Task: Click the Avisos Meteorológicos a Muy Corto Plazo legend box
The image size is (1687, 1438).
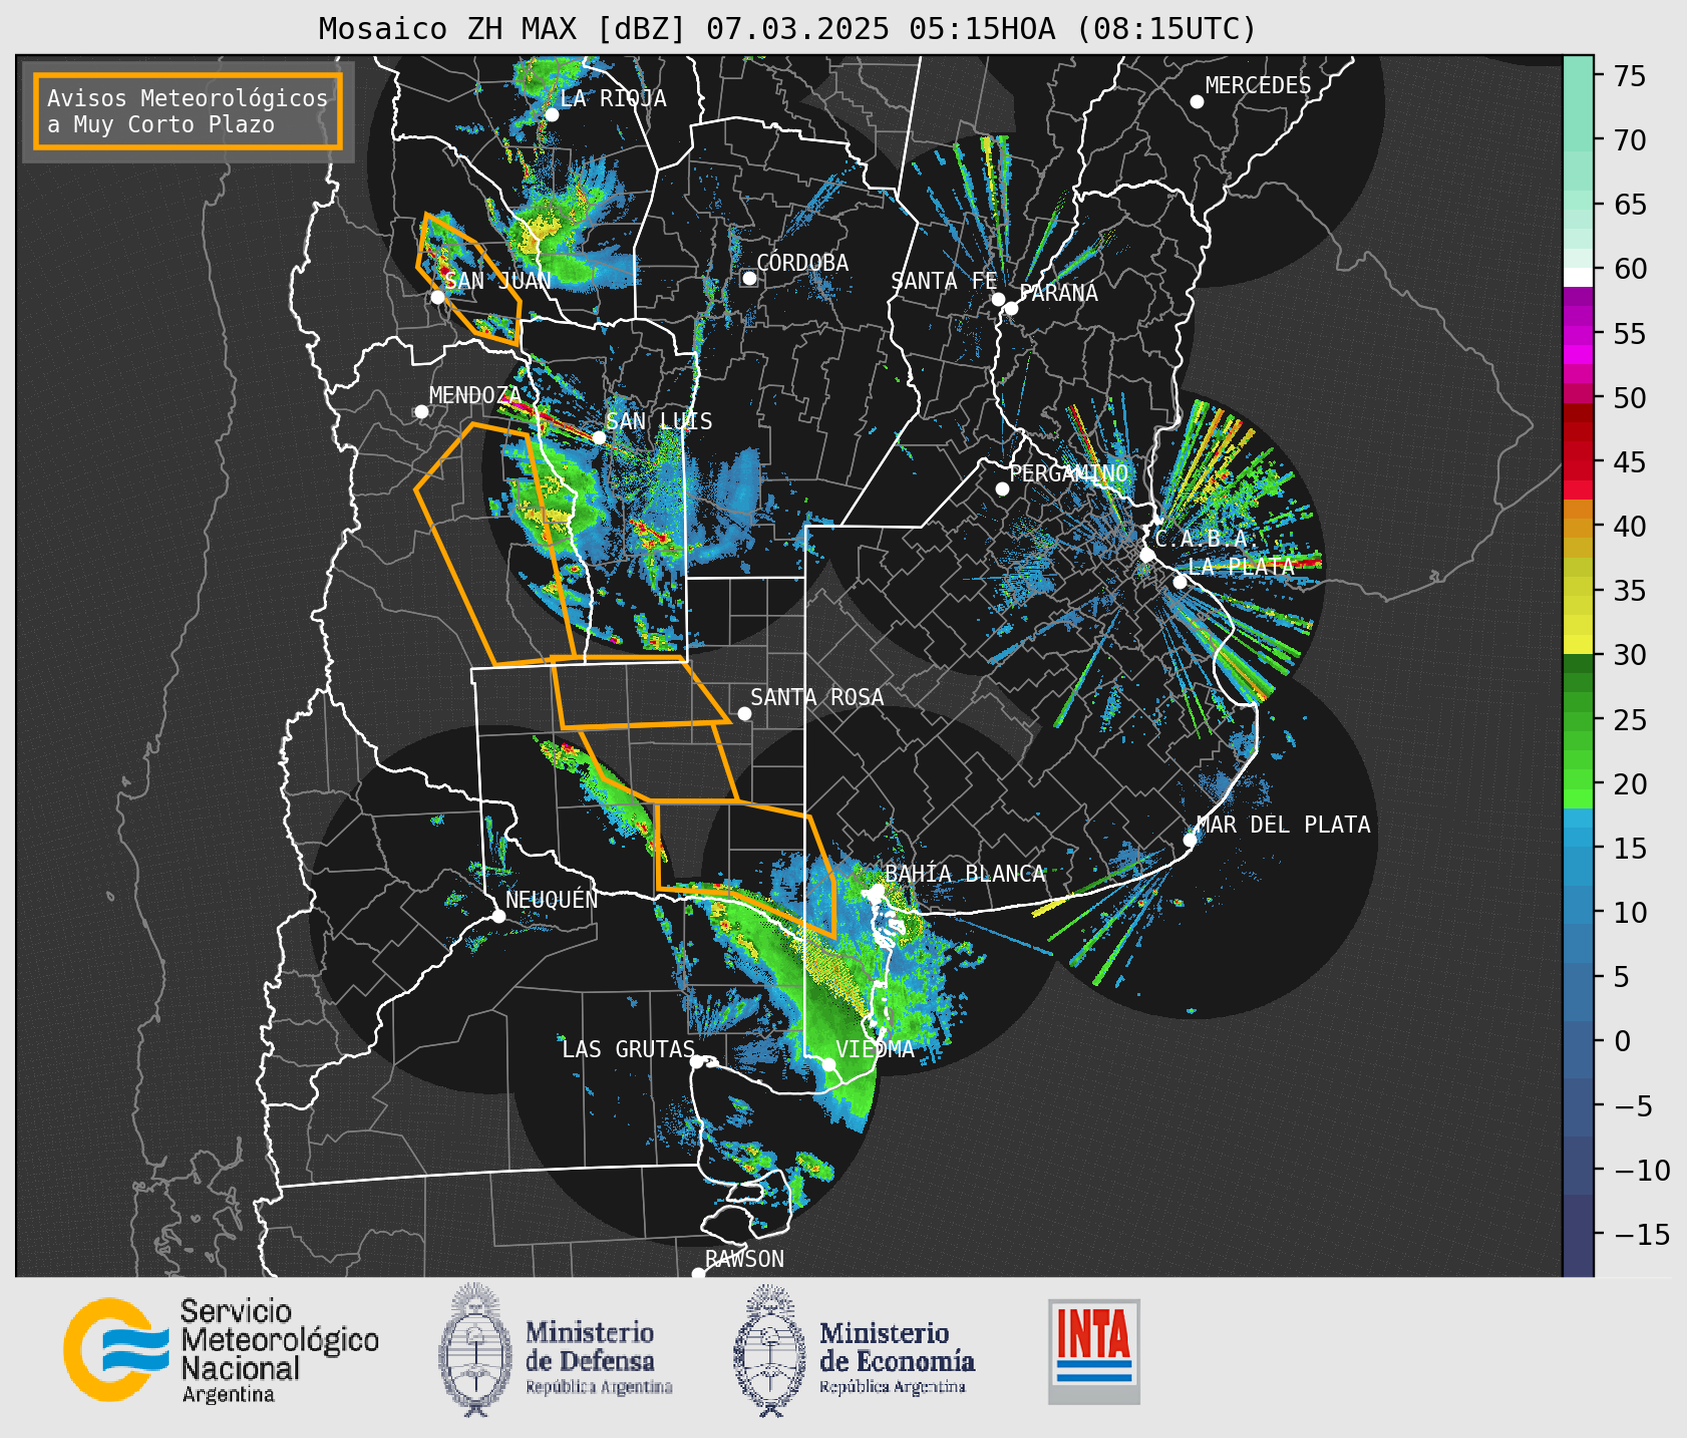Action: [x=188, y=111]
